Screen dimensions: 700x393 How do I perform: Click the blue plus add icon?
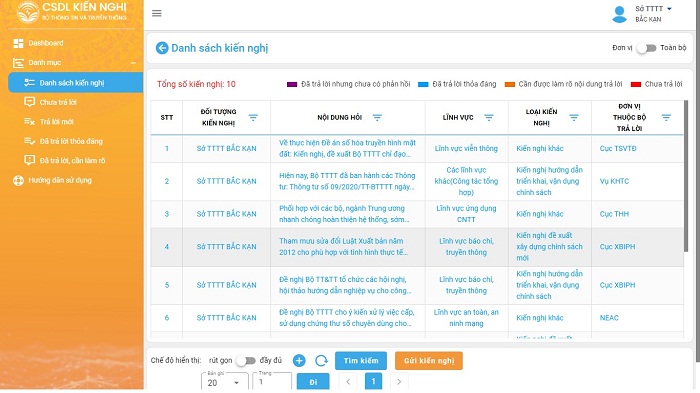(x=299, y=360)
